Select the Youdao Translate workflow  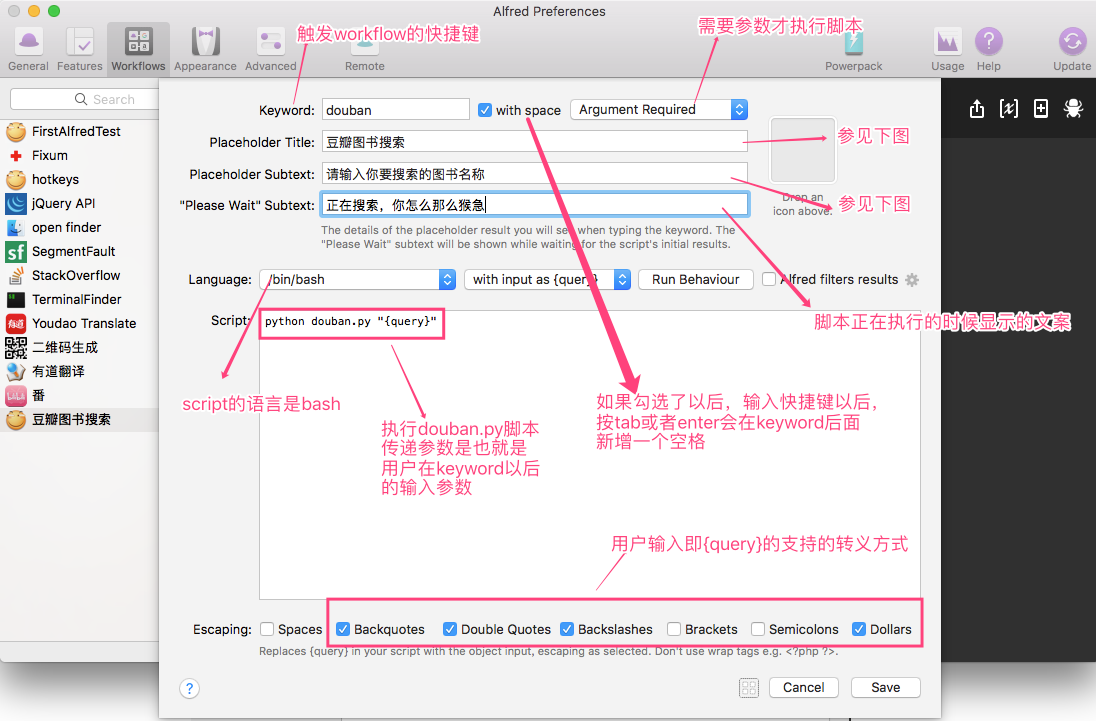pyautogui.click(x=79, y=323)
